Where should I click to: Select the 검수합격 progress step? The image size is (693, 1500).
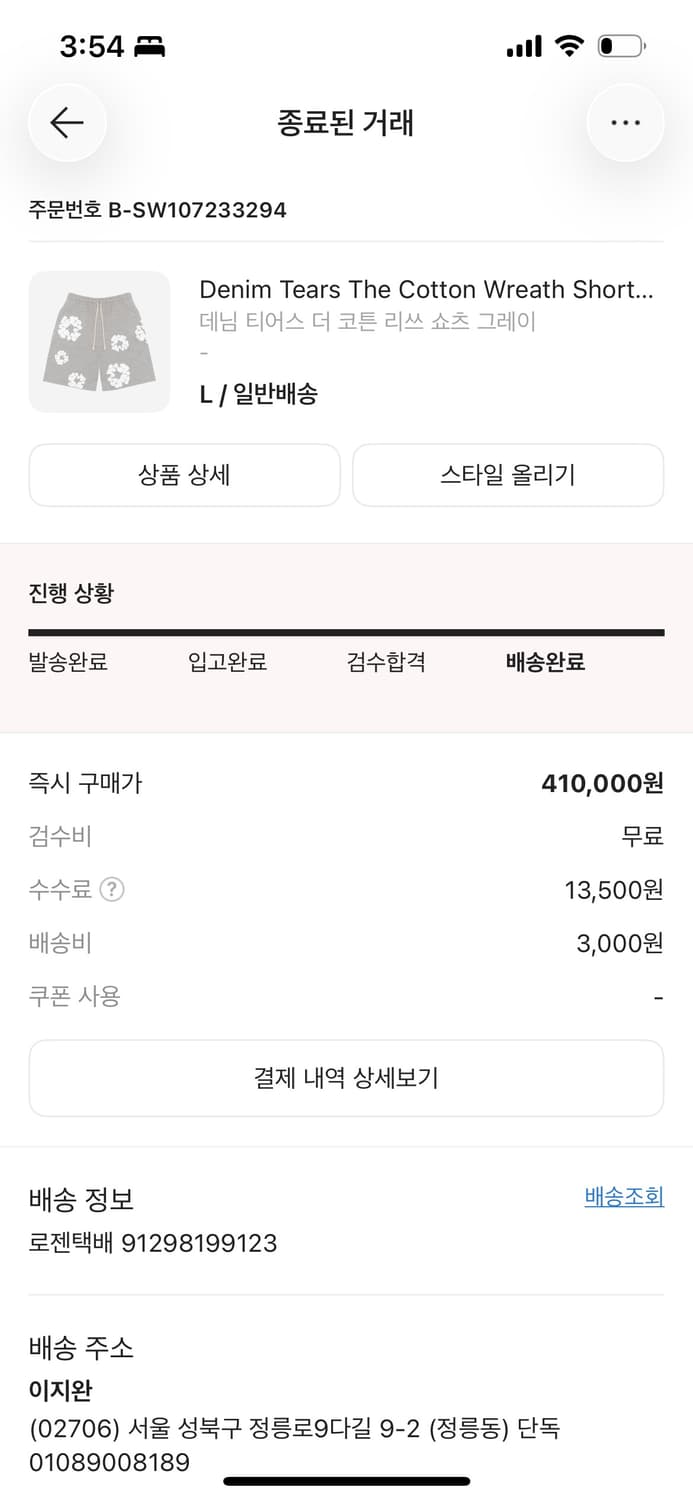coord(385,662)
